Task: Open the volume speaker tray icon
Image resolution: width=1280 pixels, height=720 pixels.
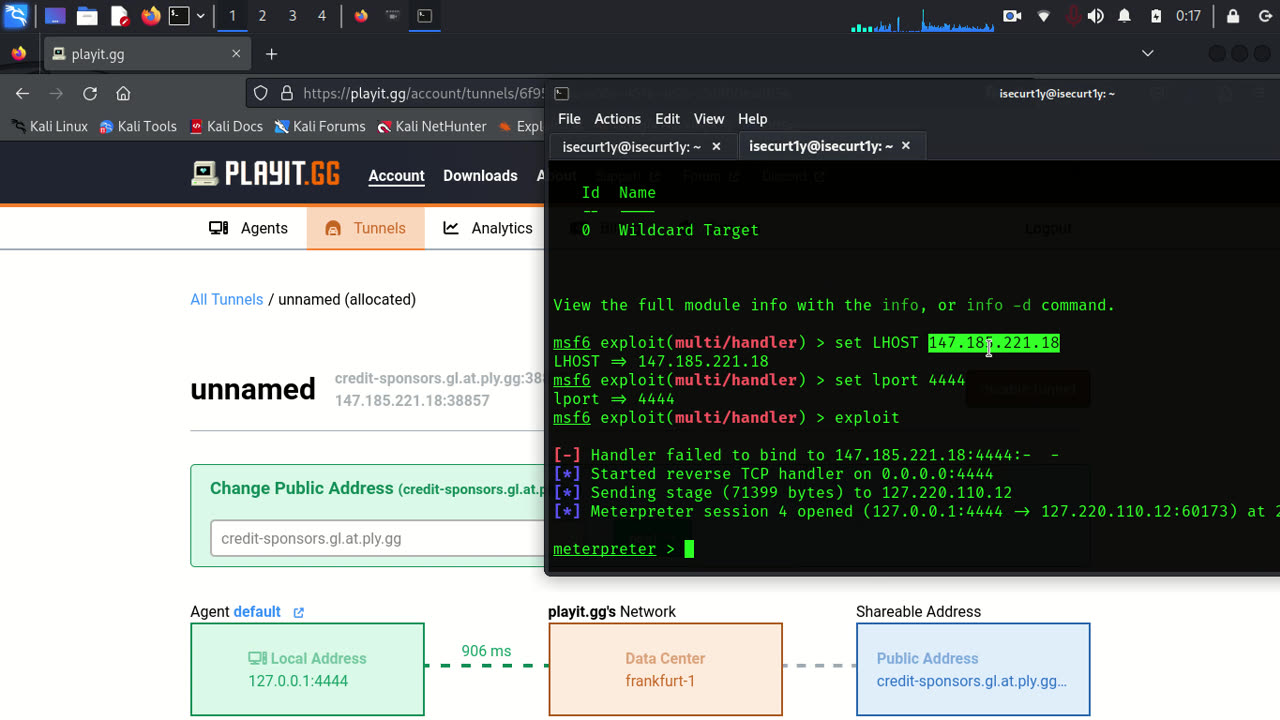Action: (x=1096, y=16)
